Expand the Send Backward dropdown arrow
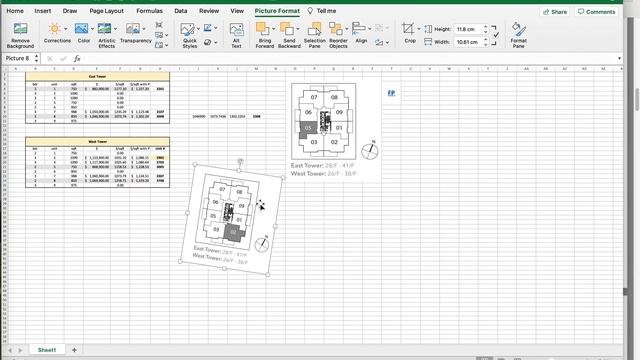The image size is (640, 360). pos(298,29)
